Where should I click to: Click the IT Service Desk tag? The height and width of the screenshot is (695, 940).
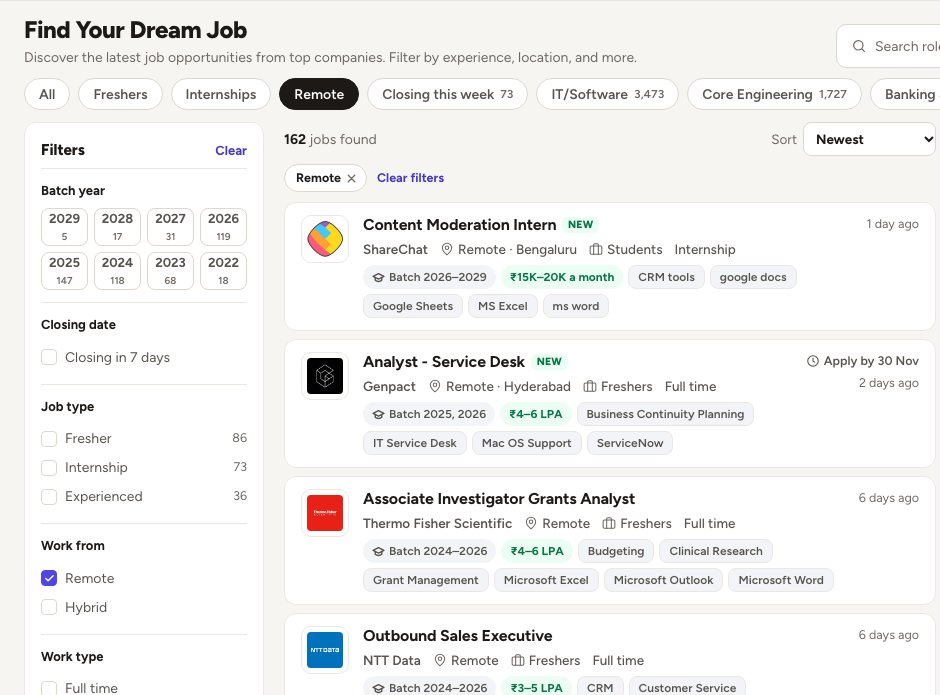(414, 443)
